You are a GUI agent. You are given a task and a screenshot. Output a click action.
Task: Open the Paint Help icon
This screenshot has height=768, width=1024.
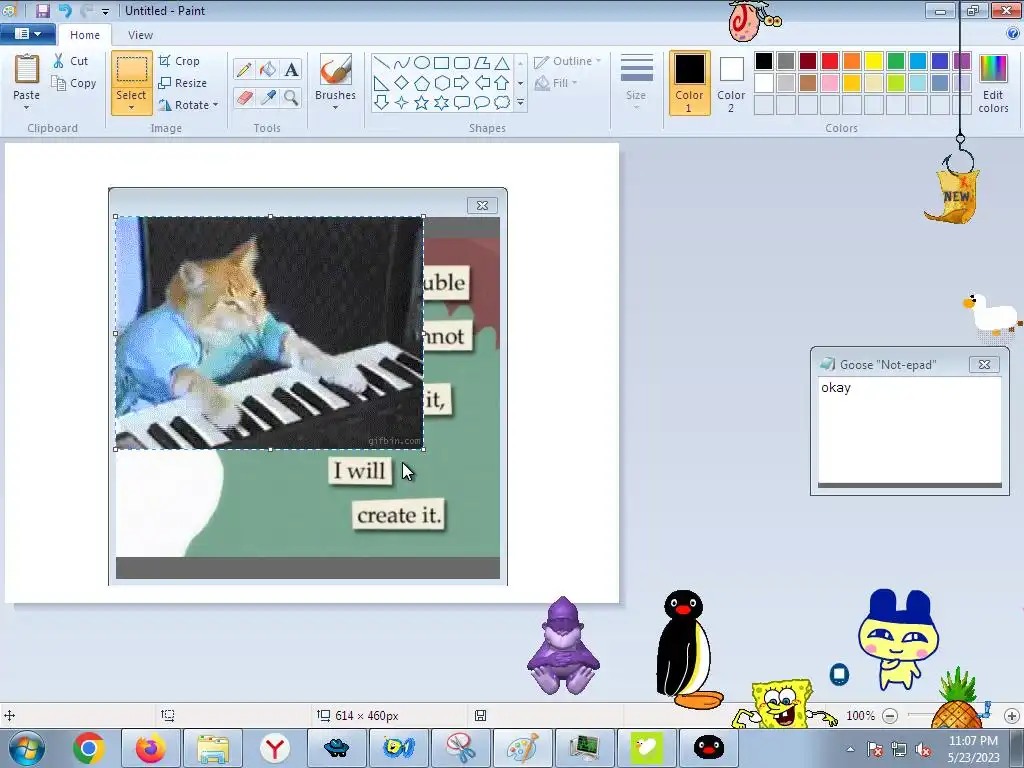[x=1012, y=33]
